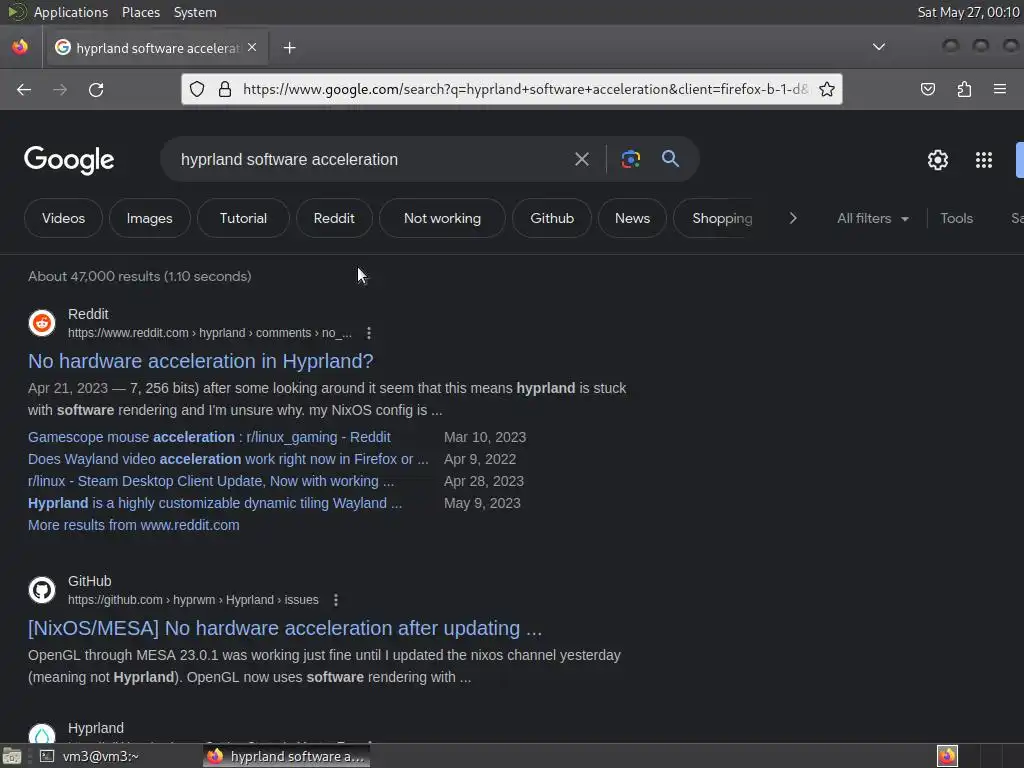Open the Google apps grid icon
The height and width of the screenshot is (768, 1024).
click(x=984, y=160)
